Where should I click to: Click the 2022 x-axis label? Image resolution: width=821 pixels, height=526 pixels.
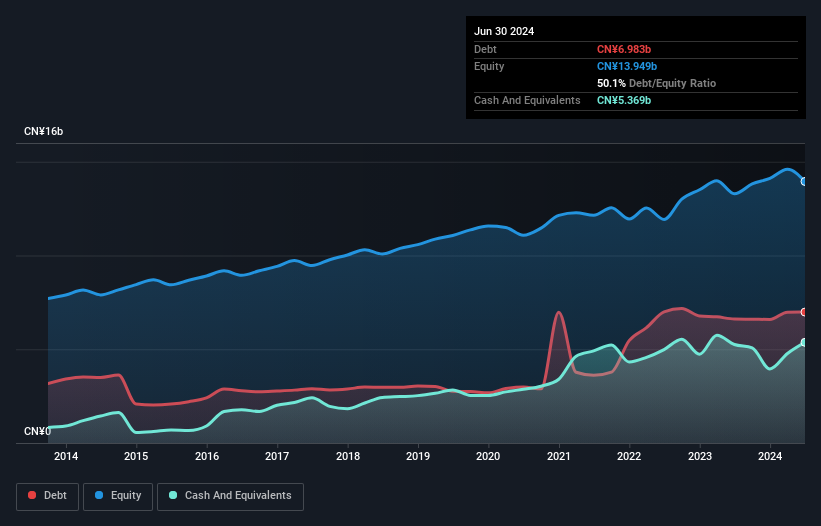(x=629, y=456)
